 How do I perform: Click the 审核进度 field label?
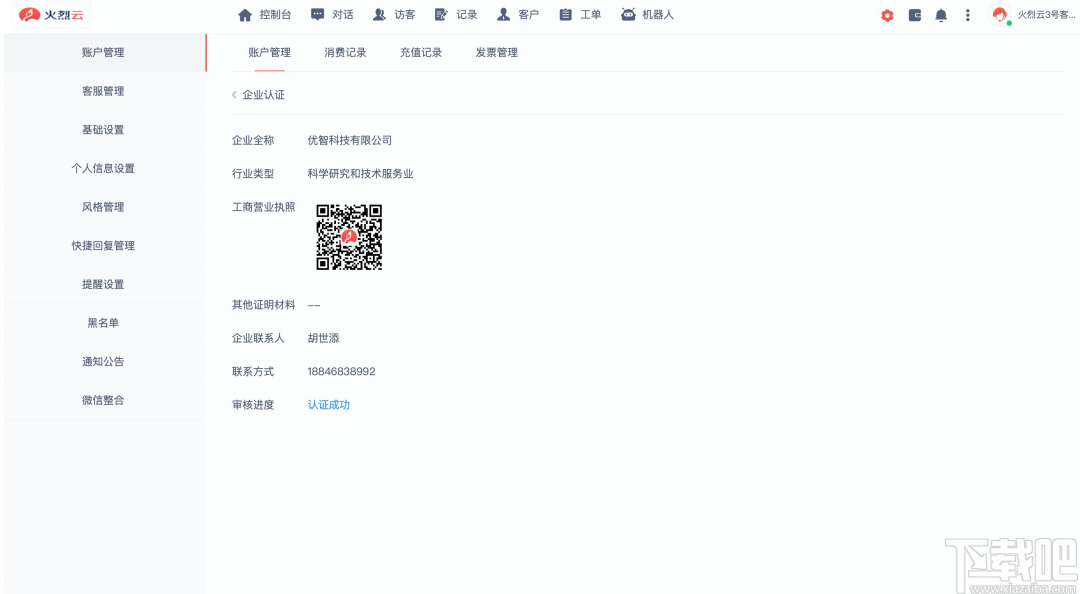(x=253, y=405)
